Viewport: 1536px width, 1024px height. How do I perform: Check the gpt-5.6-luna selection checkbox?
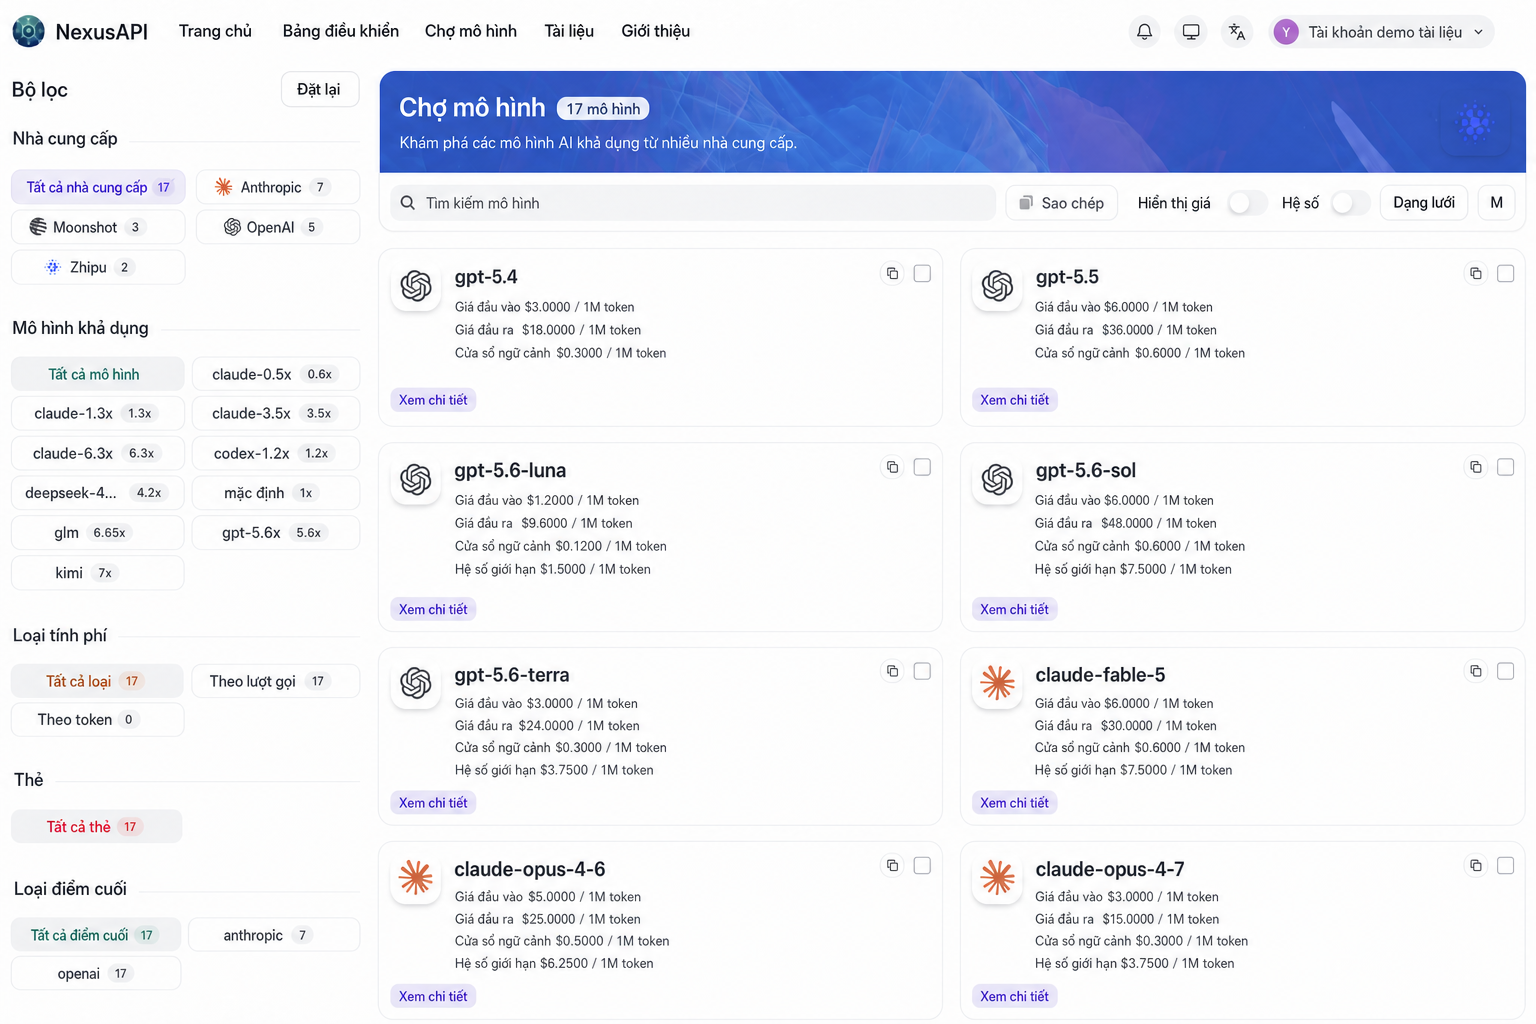[x=922, y=467]
